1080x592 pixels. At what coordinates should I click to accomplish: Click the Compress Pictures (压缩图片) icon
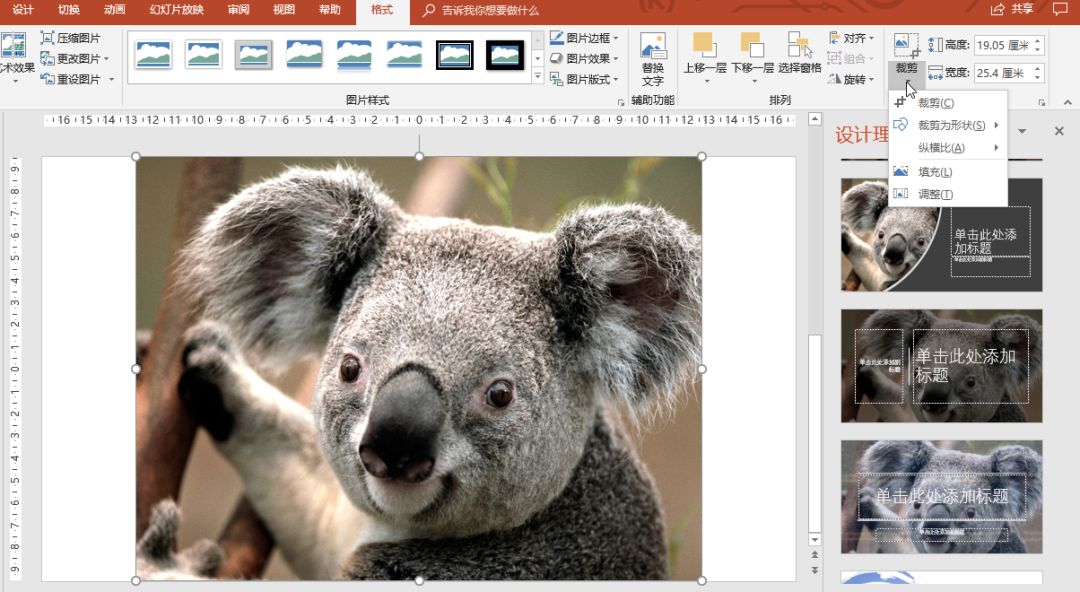(x=48, y=38)
